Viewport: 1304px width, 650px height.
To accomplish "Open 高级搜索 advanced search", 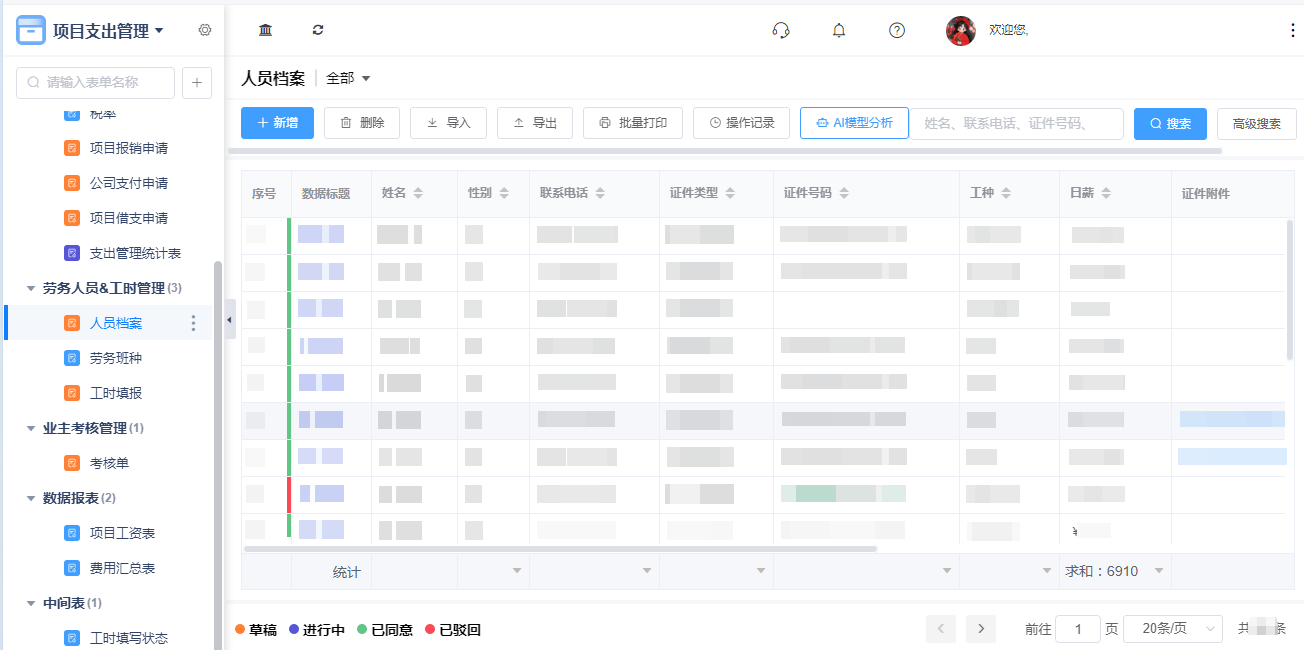I will pos(1257,124).
